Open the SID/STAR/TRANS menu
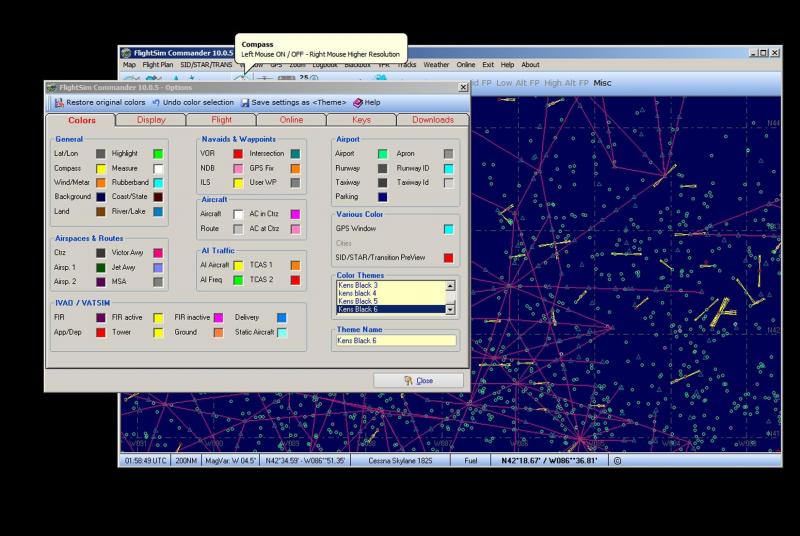 pos(206,65)
